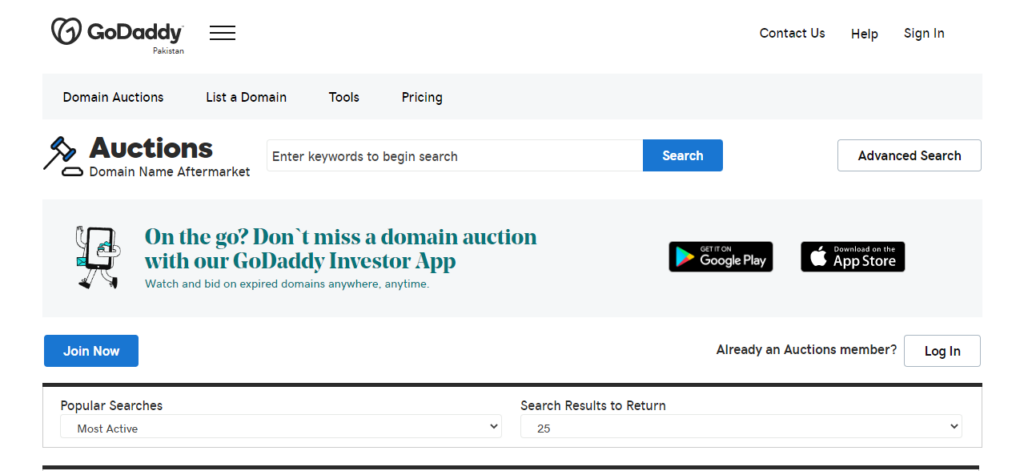Click the walking phone illustration
Screen dimensions: 1024x471
coord(97,257)
